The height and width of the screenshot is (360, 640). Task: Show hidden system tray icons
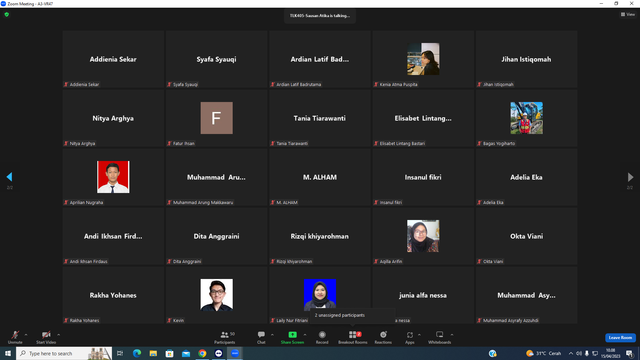[x=571, y=353]
